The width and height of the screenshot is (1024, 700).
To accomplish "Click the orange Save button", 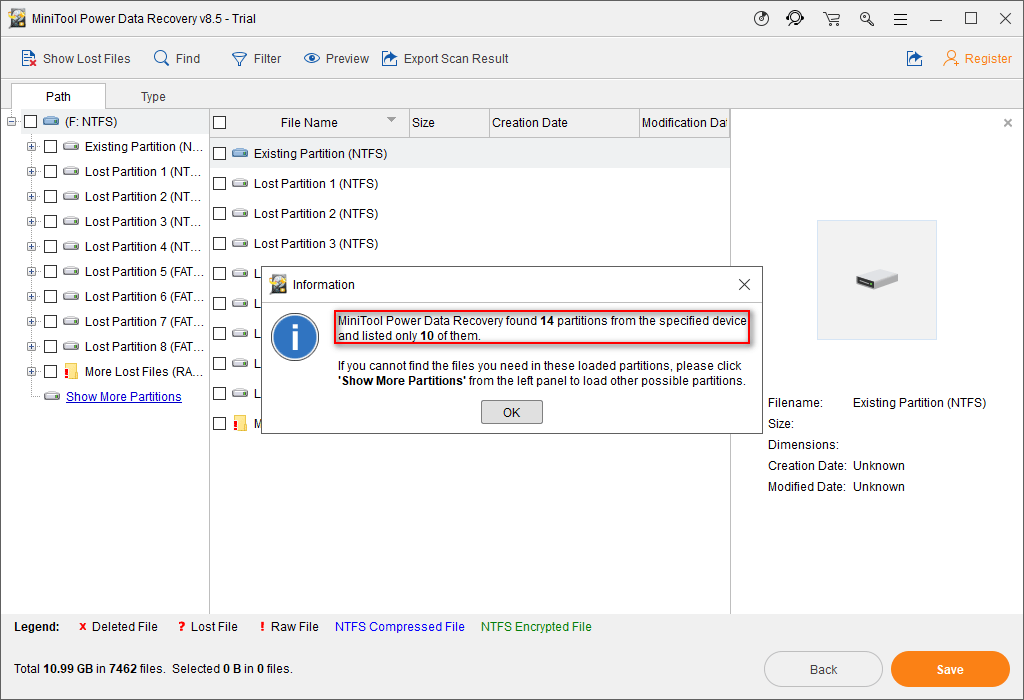I will click(950, 669).
